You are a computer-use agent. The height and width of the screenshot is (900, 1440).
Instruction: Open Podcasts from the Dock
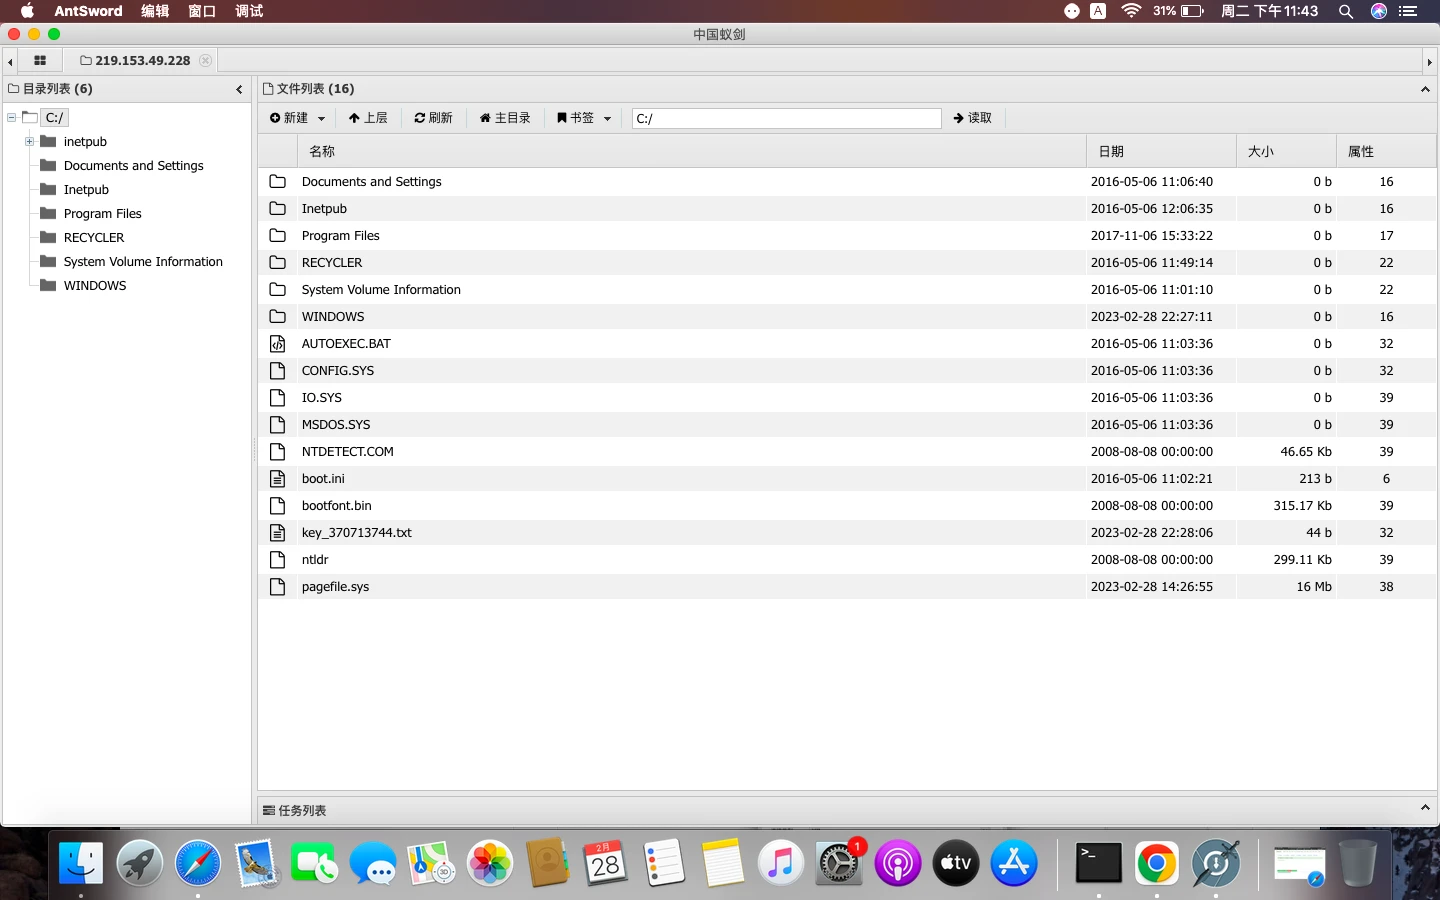[898, 863]
